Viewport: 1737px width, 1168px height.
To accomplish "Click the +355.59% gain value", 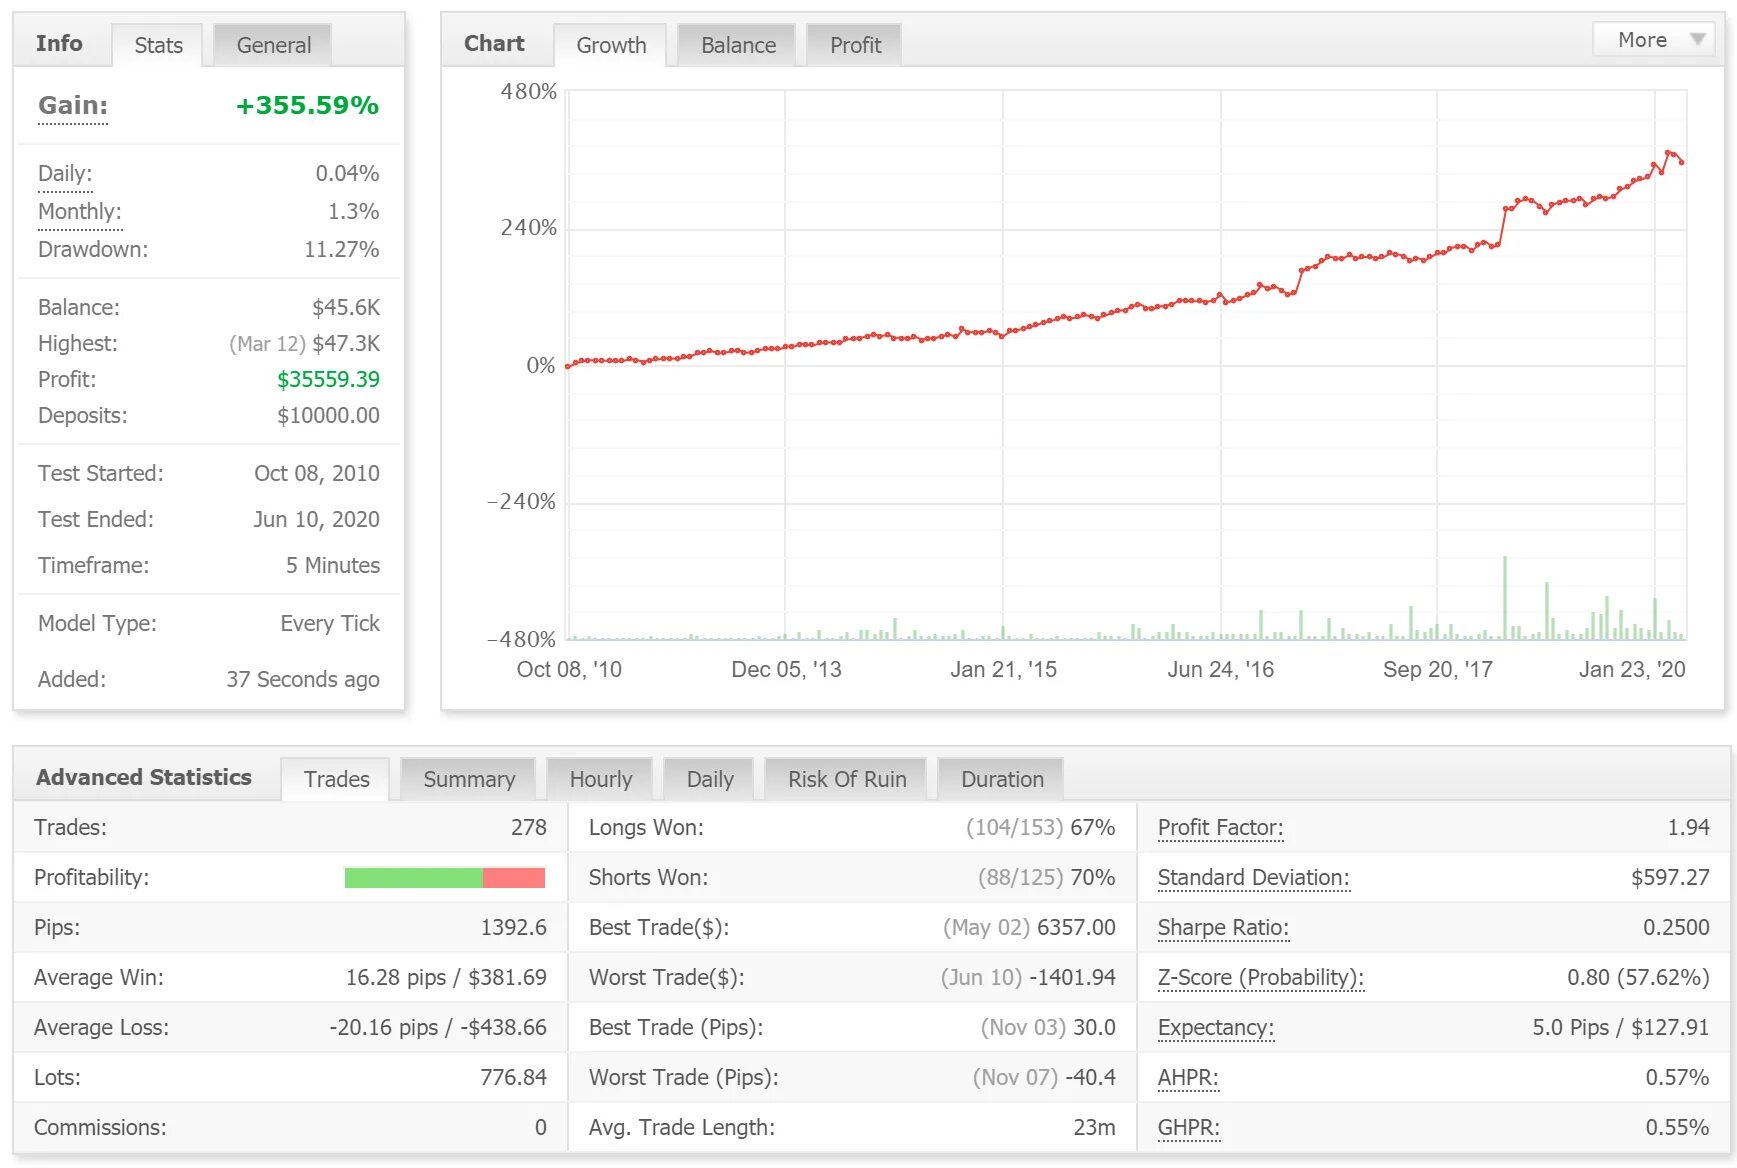I will pos(307,105).
